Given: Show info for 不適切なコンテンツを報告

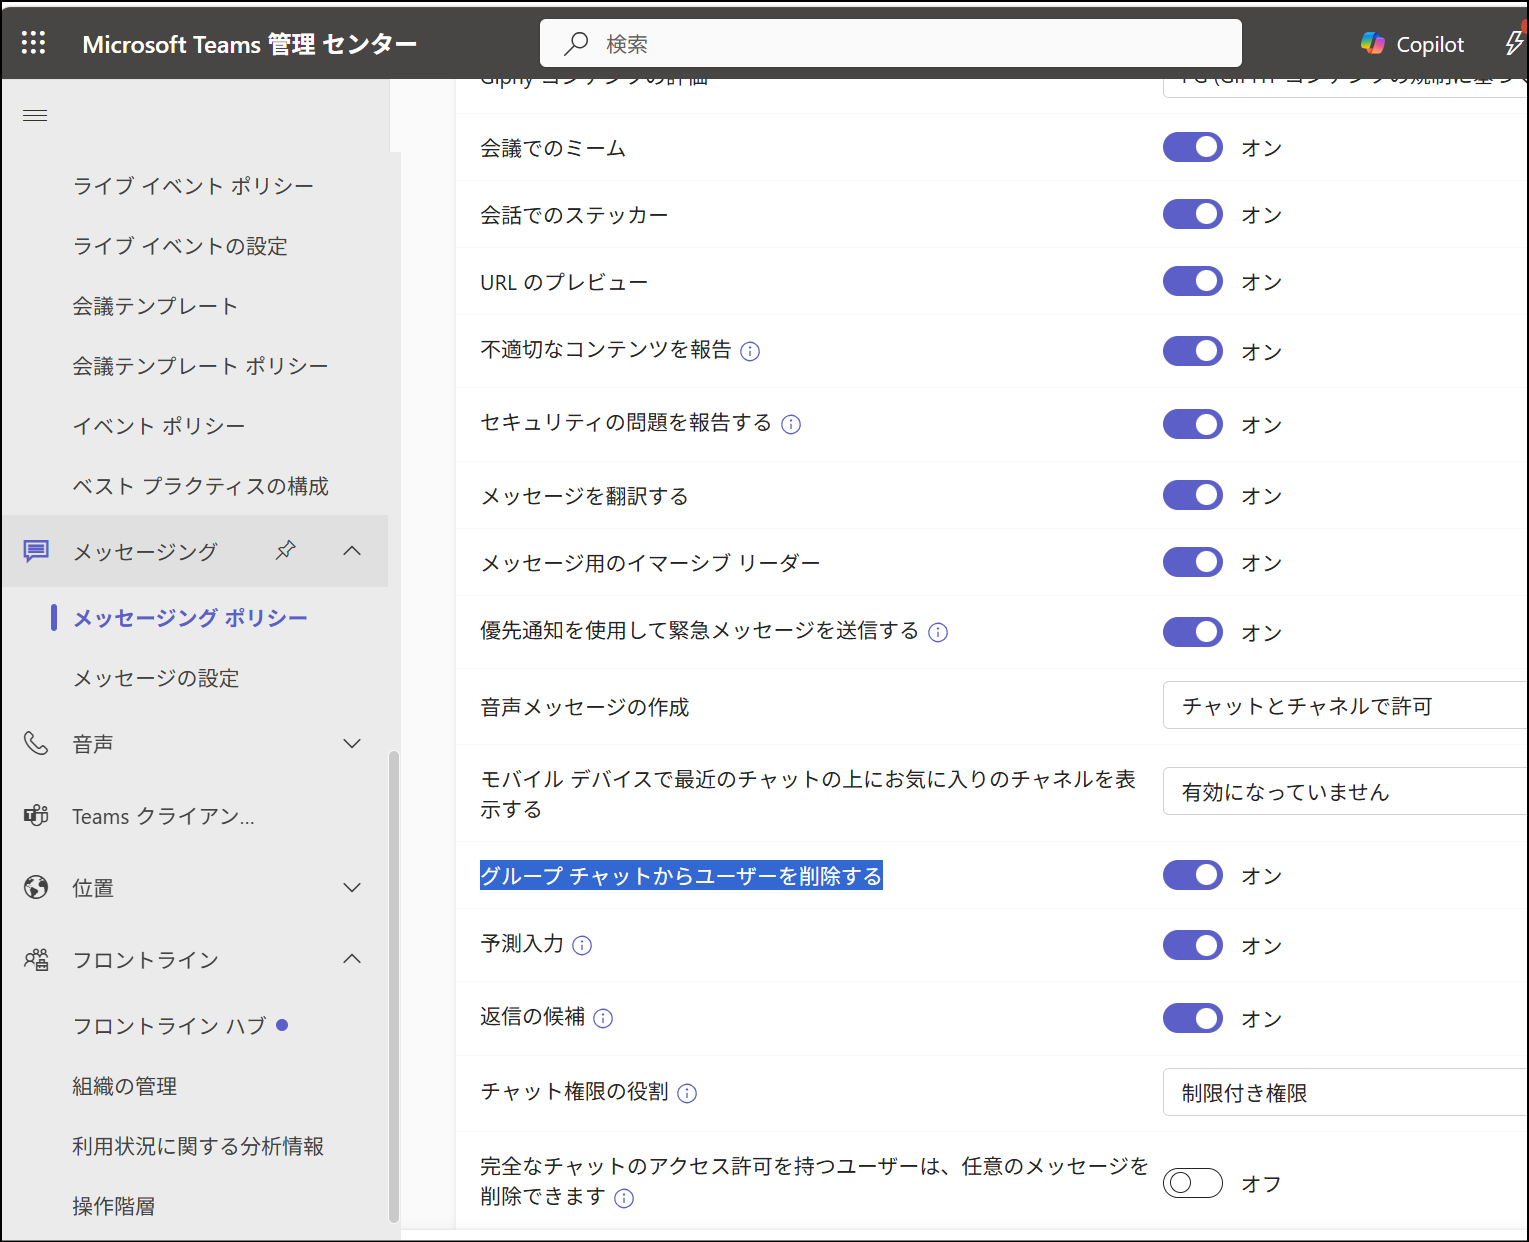Looking at the screenshot, I should click(x=750, y=351).
